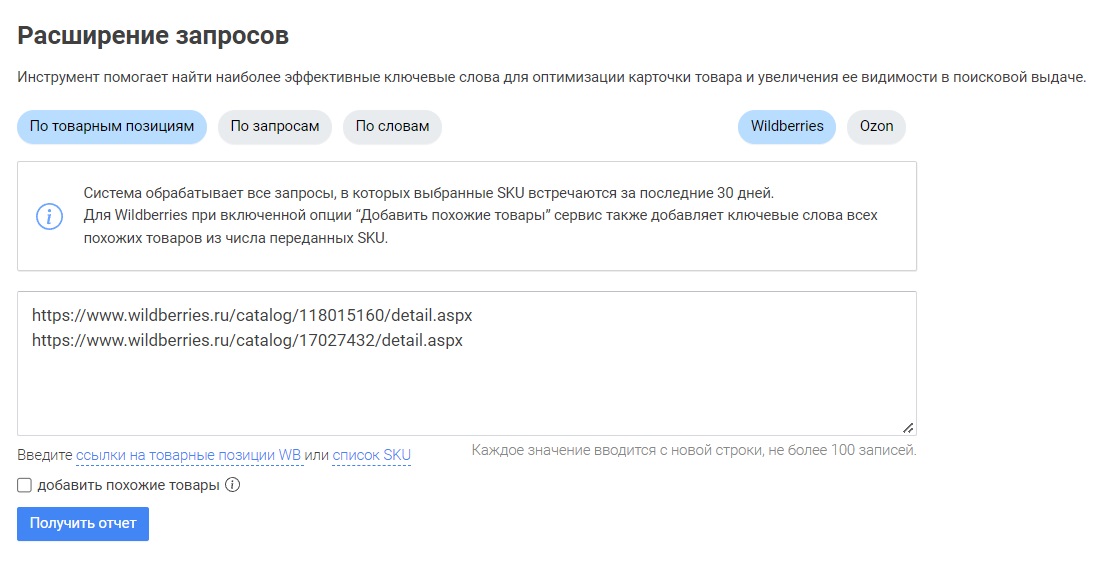
Task: Switch marketplace to Ozon
Action: pos(876,127)
